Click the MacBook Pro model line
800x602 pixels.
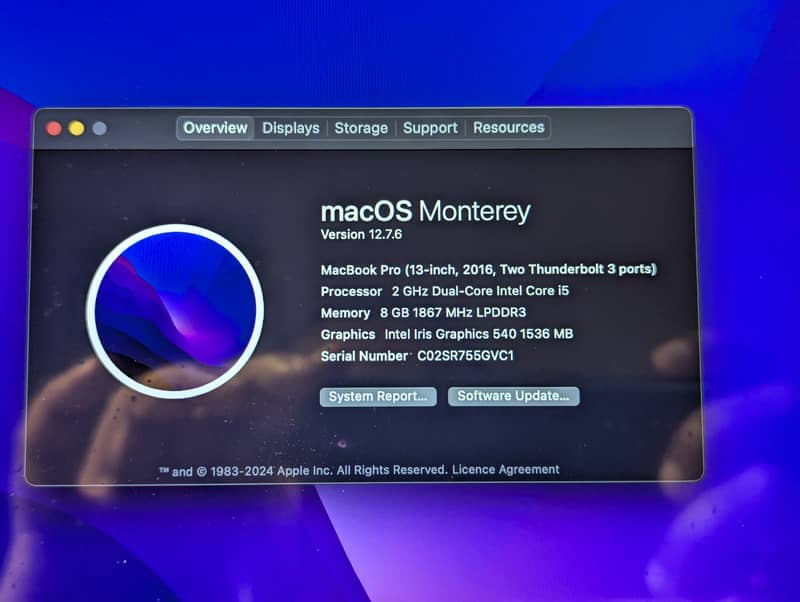tap(488, 269)
